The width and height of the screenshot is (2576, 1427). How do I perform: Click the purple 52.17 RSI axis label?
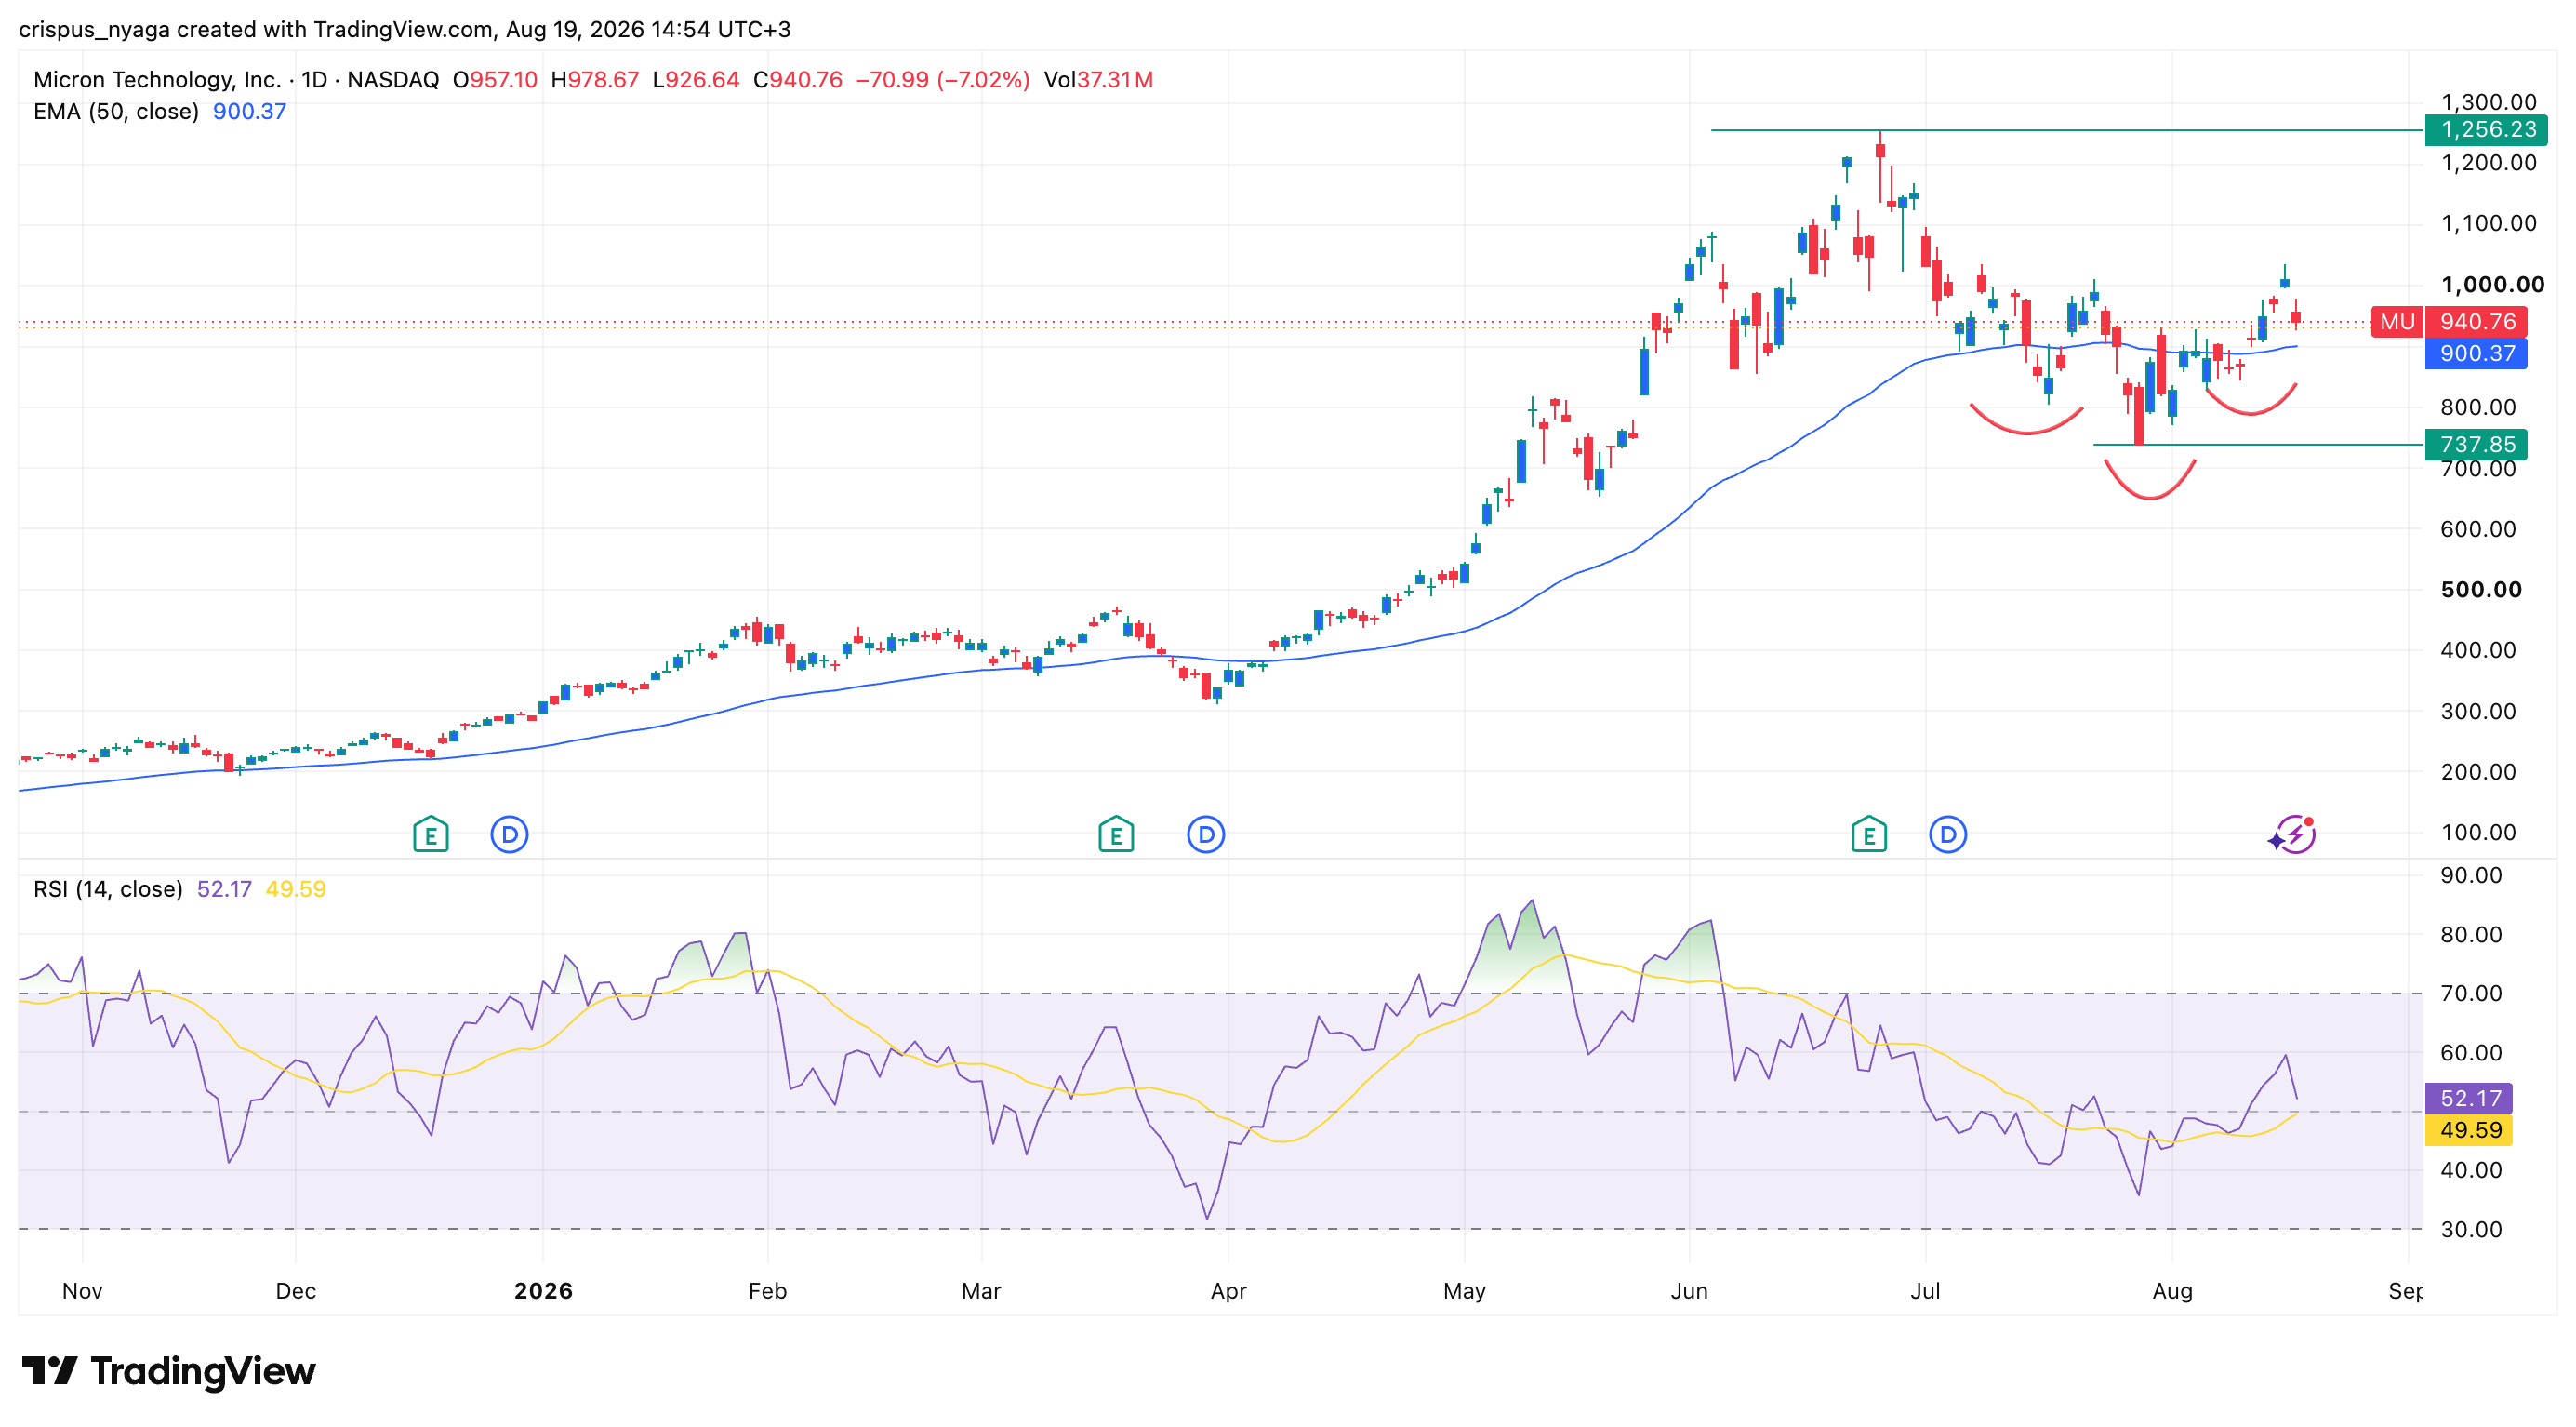coord(2470,1098)
